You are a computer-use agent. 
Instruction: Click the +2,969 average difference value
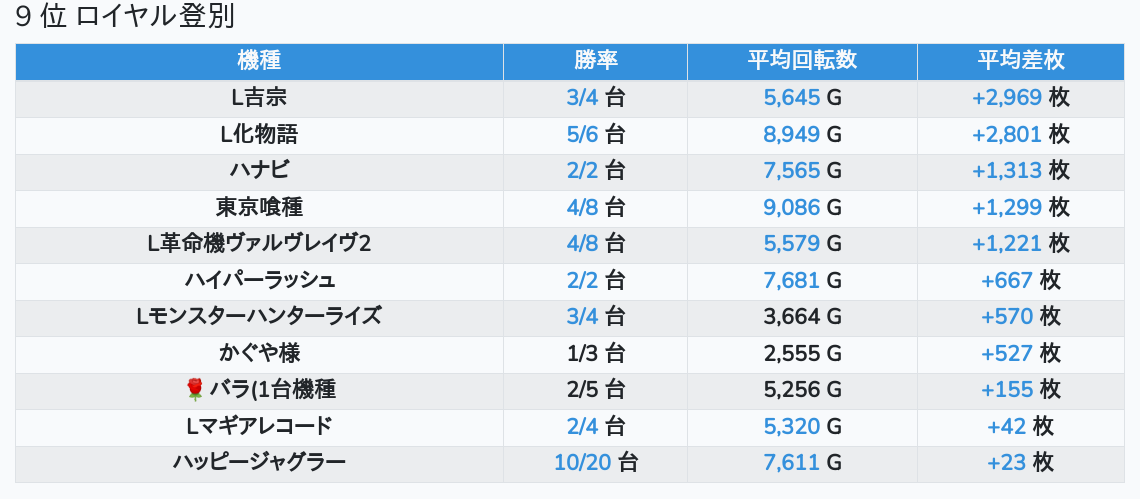click(x=1007, y=98)
